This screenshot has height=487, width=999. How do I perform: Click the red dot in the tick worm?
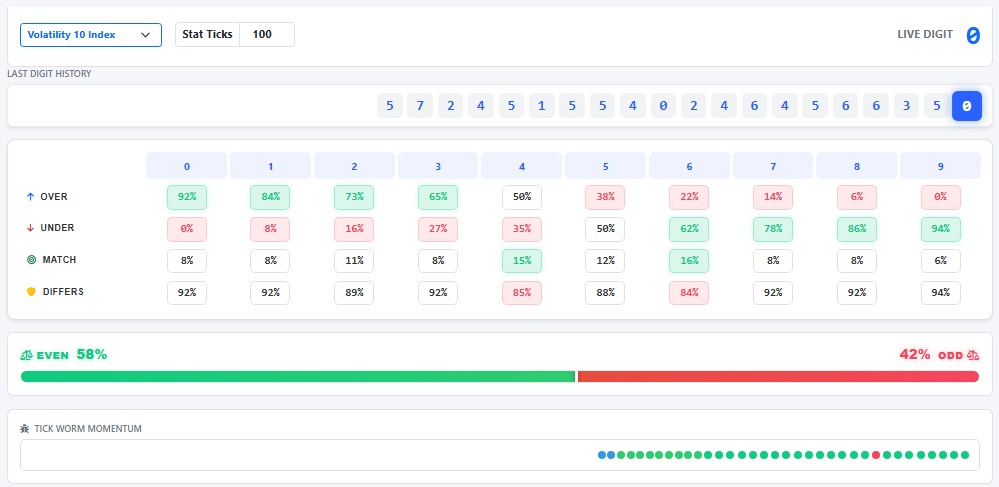876,455
